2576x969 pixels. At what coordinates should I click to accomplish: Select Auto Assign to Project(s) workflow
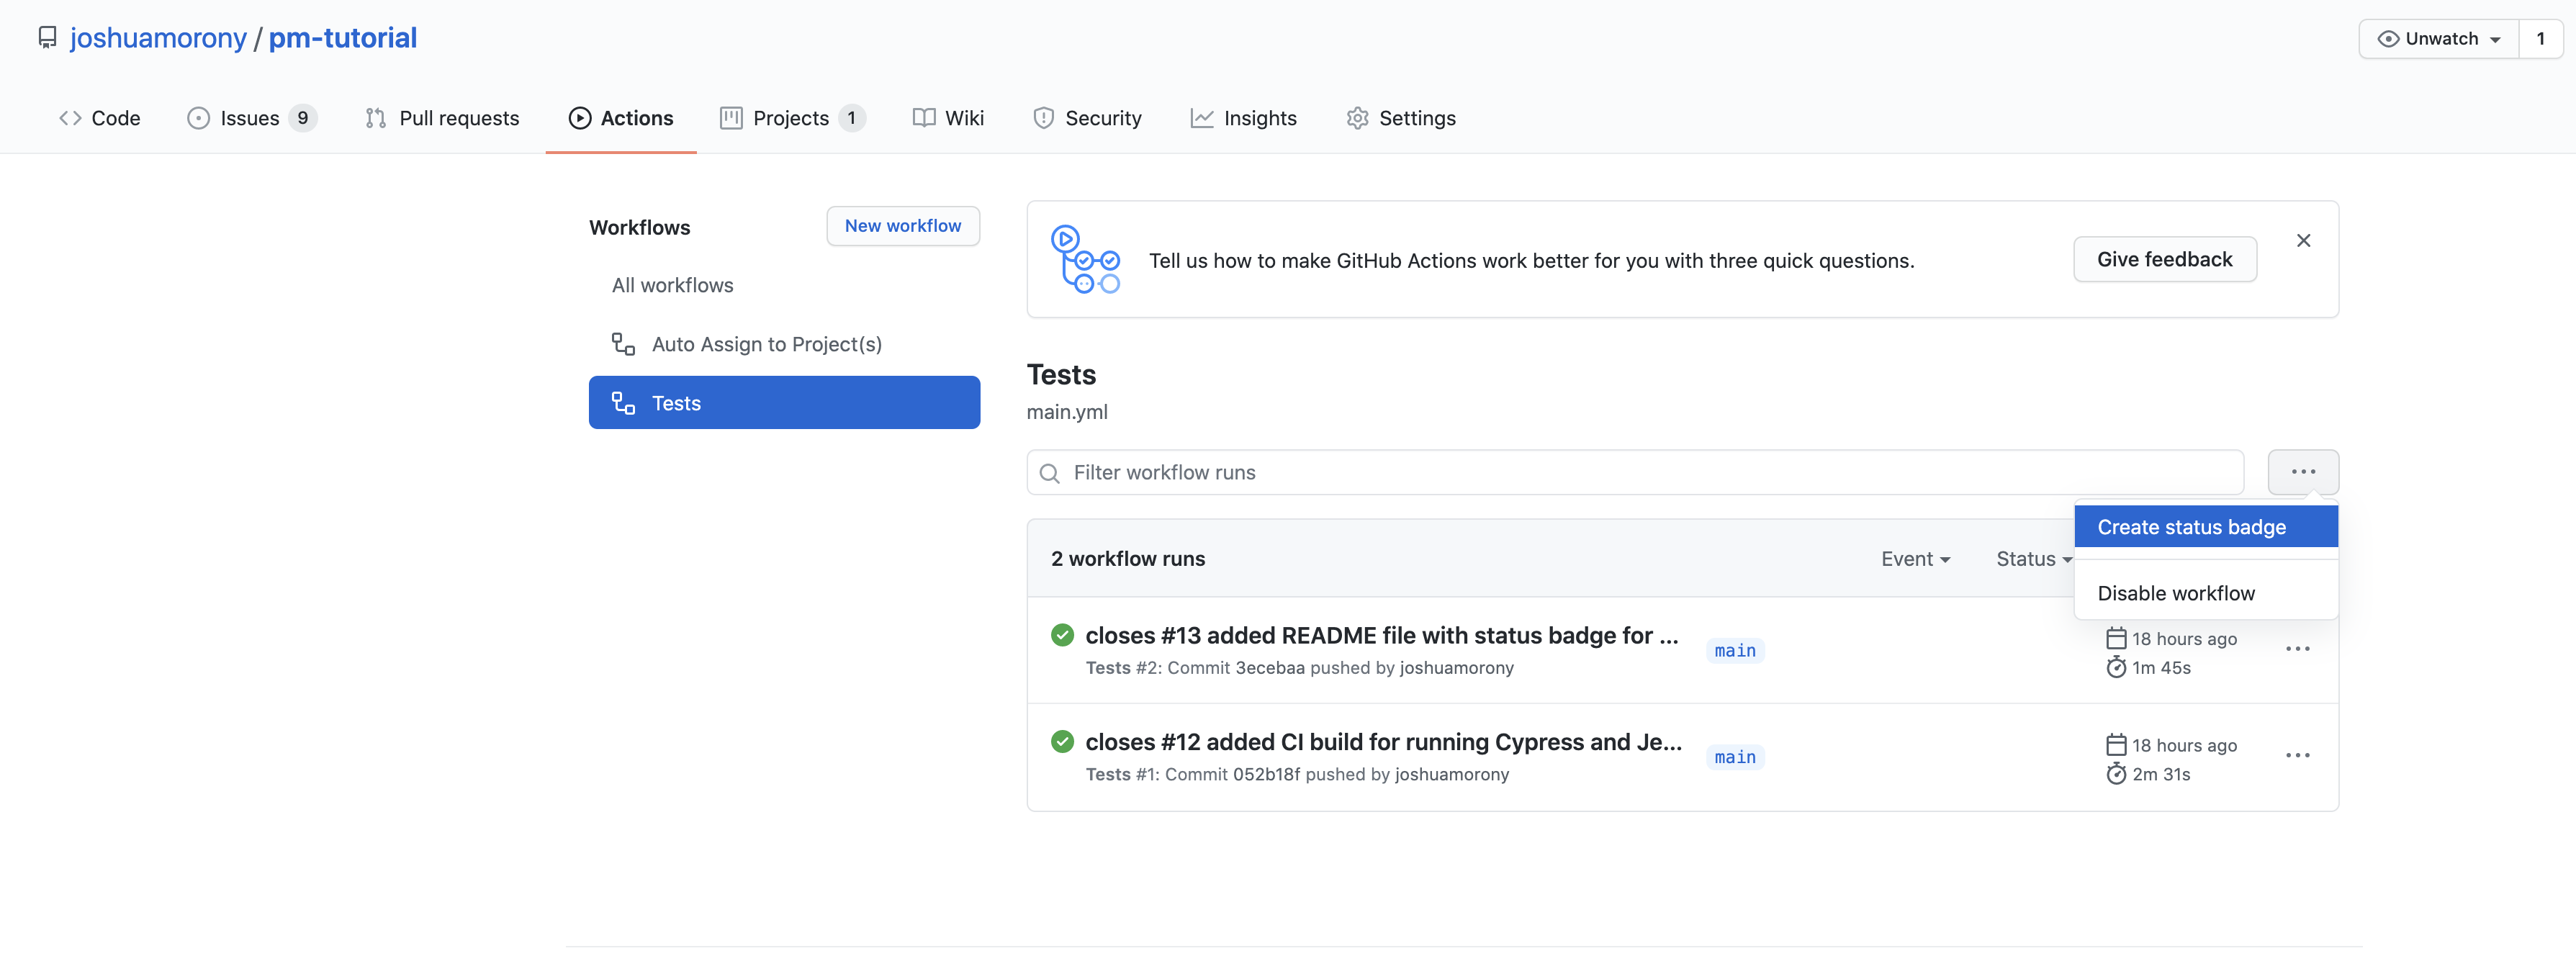pyautogui.click(x=784, y=344)
